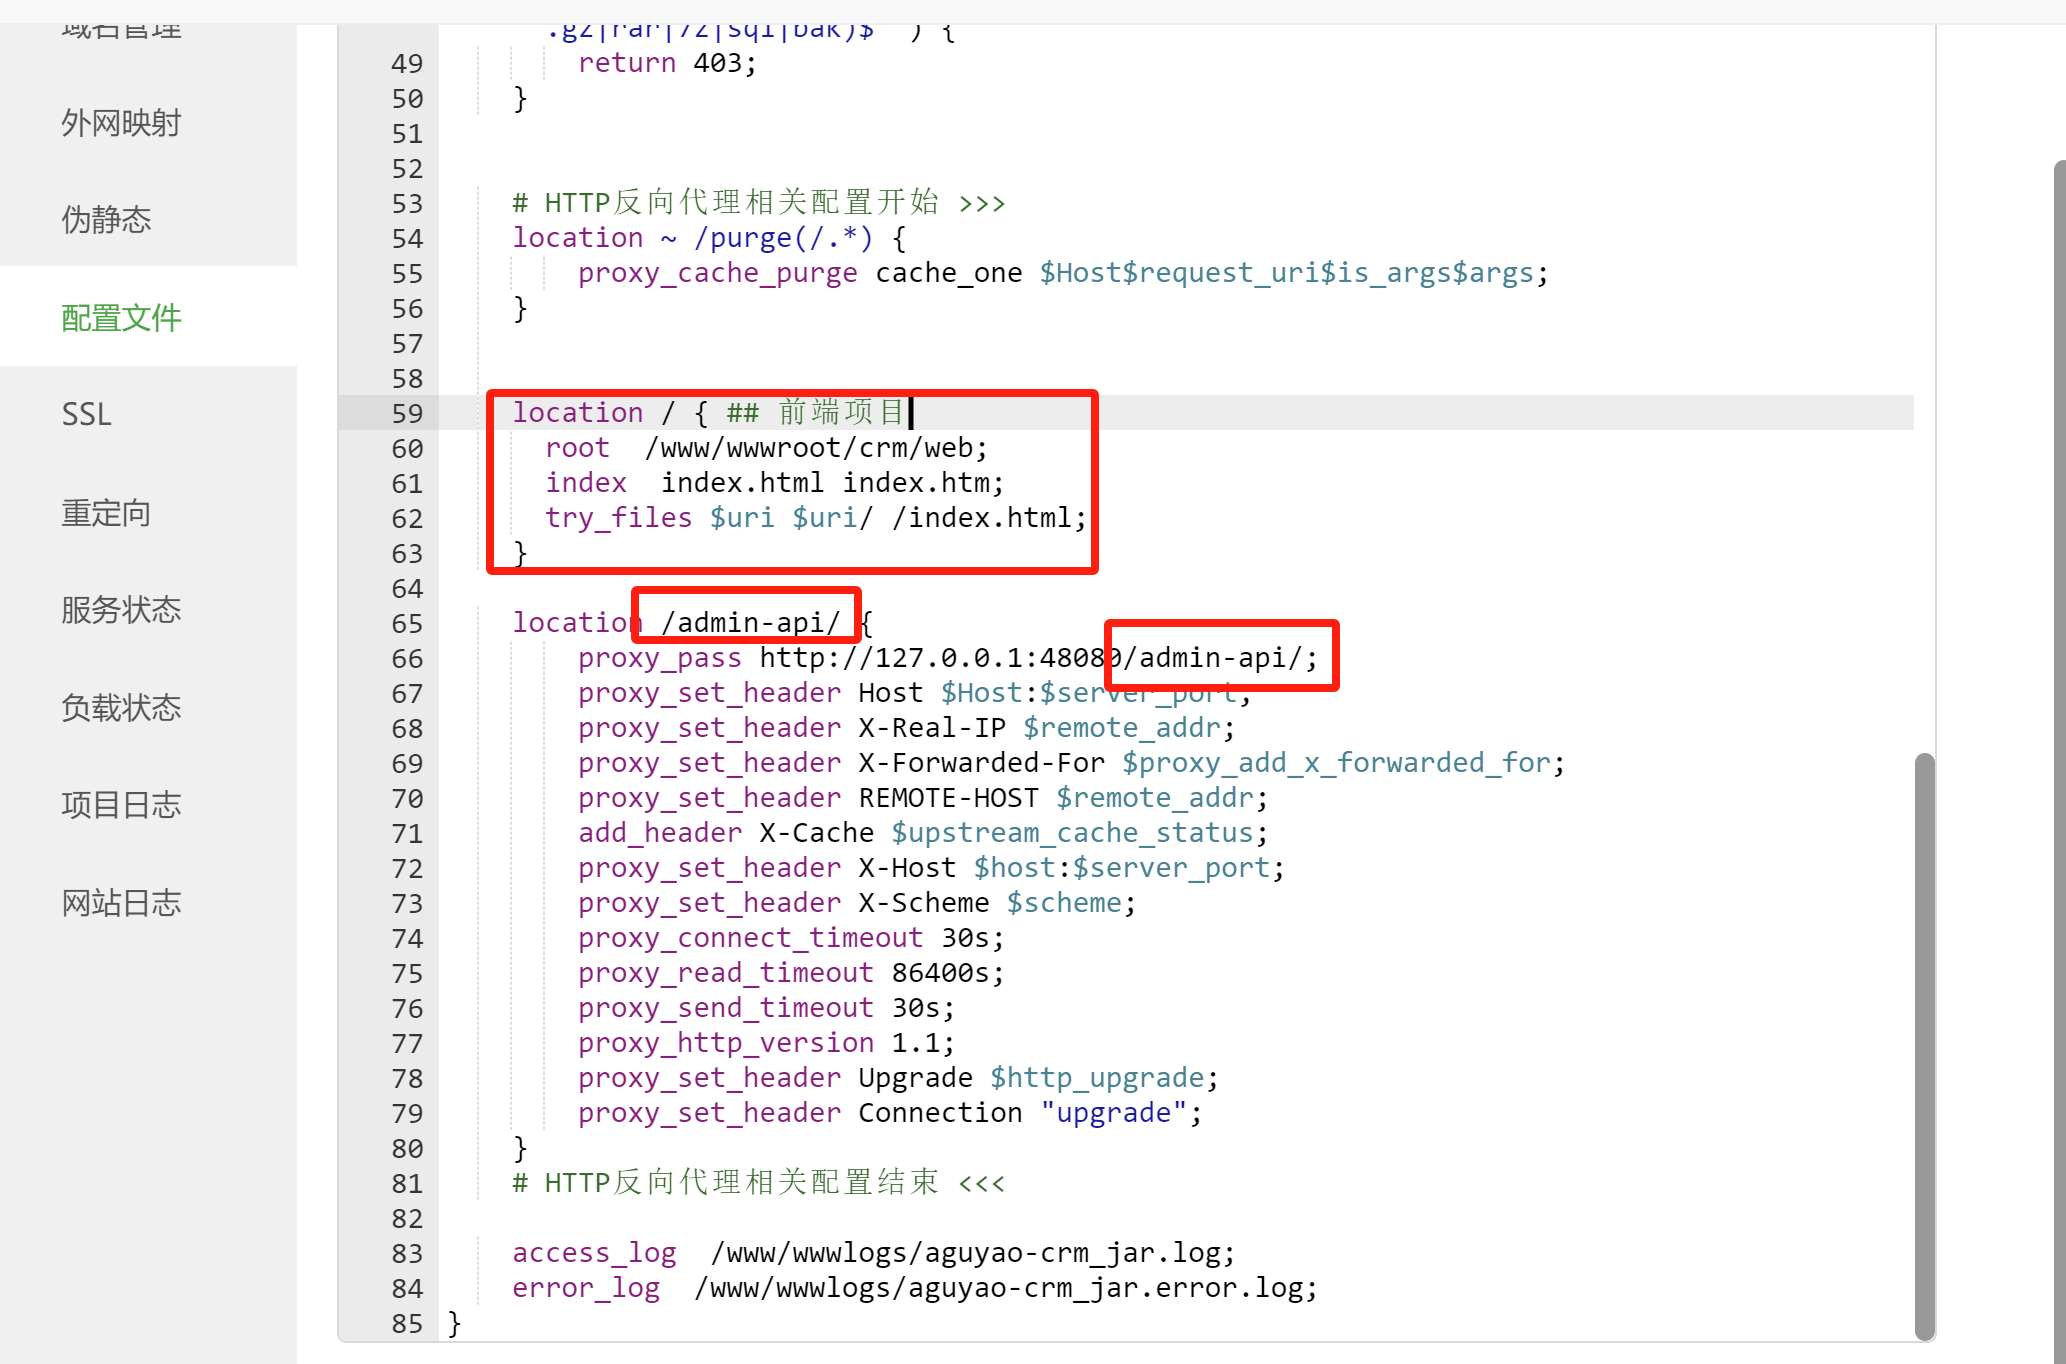Place cursor on proxy_pass line text

[900, 659]
